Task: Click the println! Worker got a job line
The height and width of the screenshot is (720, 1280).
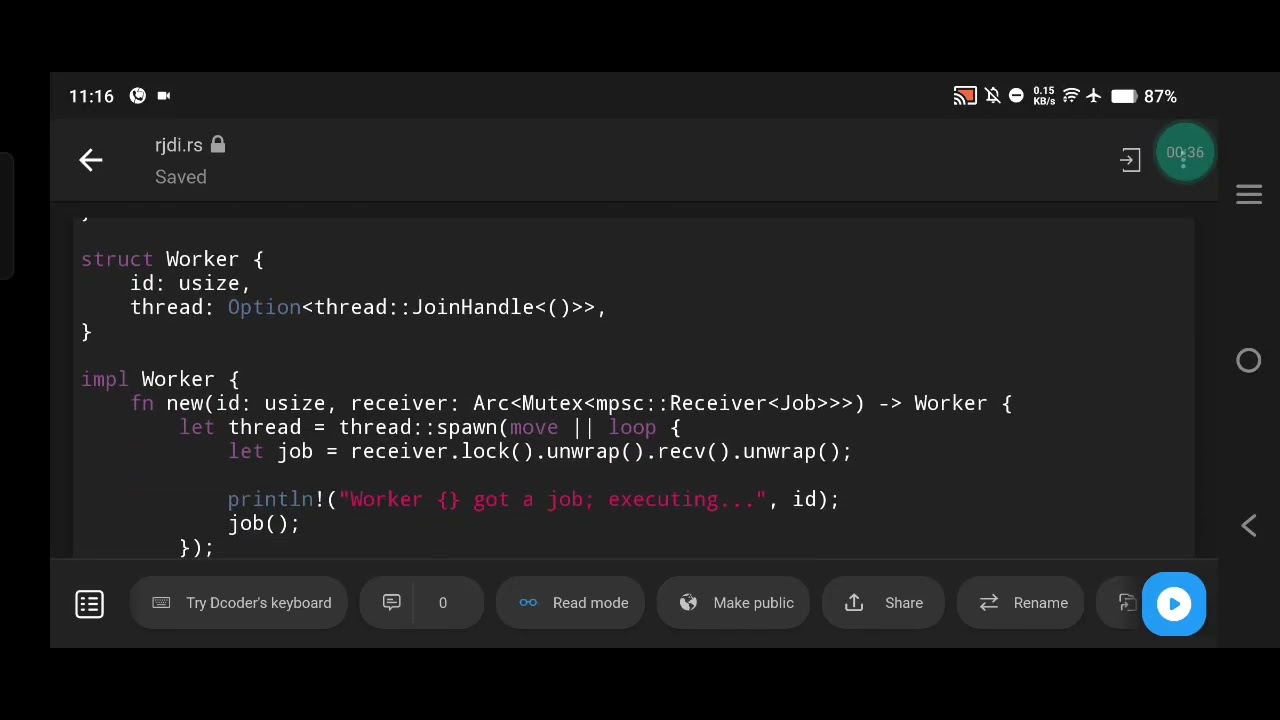Action: [533, 499]
